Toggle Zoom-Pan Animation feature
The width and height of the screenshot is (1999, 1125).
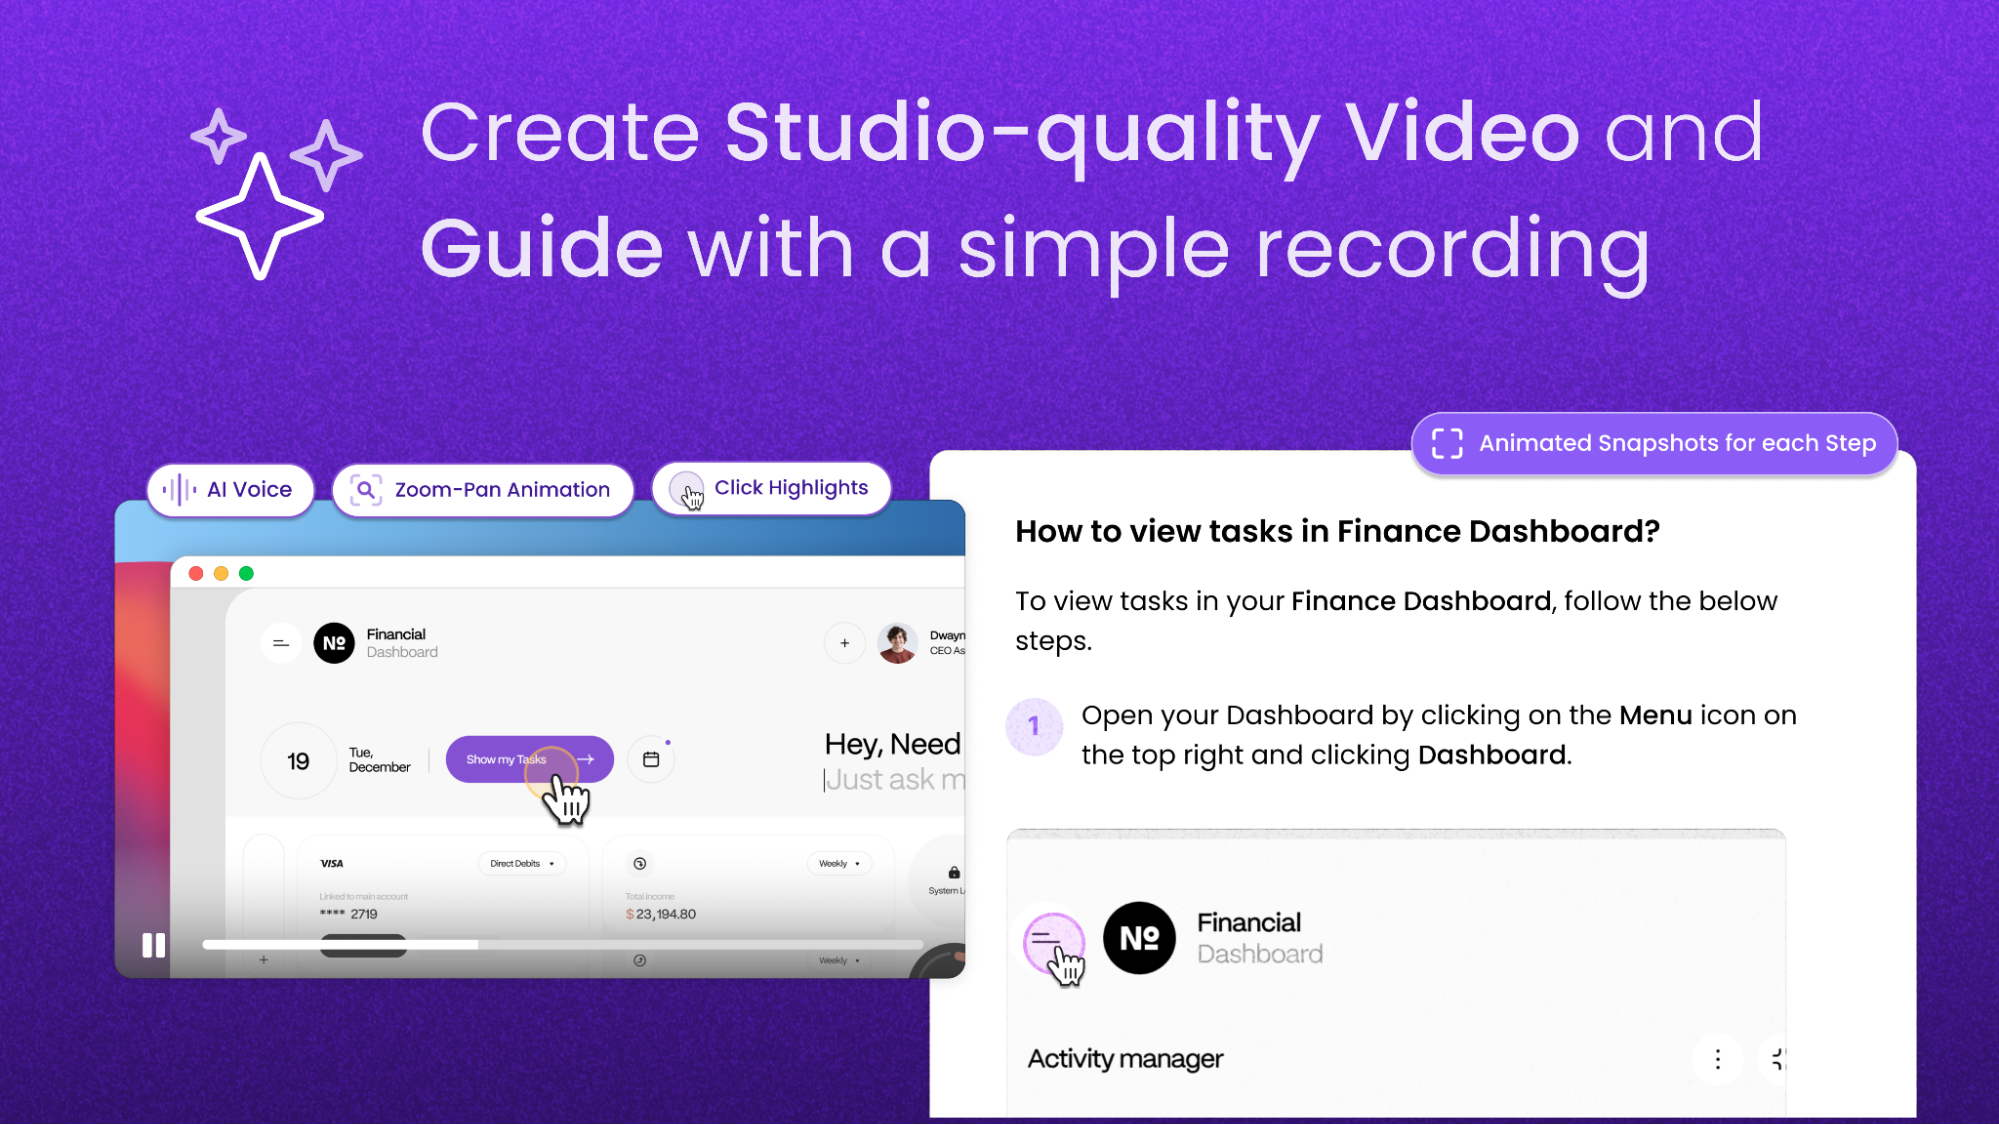[x=483, y=489]
